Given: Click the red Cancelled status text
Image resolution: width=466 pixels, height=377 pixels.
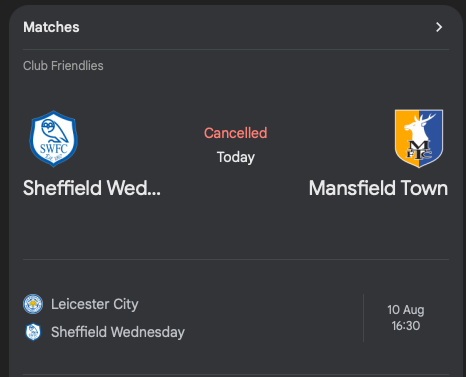Looking at the screenshot, I should click(236, 133).
